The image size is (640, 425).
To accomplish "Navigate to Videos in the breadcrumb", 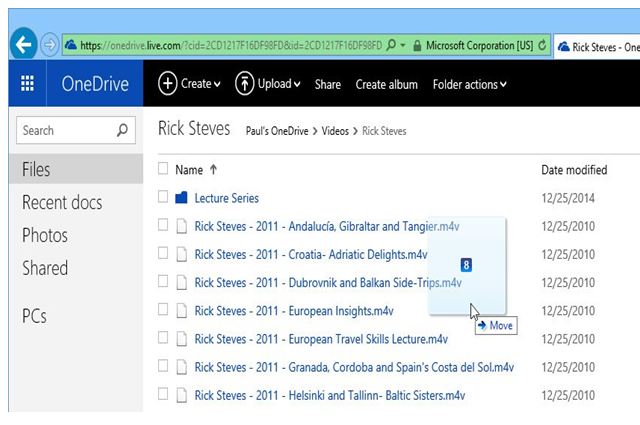I will coord(337,131).
